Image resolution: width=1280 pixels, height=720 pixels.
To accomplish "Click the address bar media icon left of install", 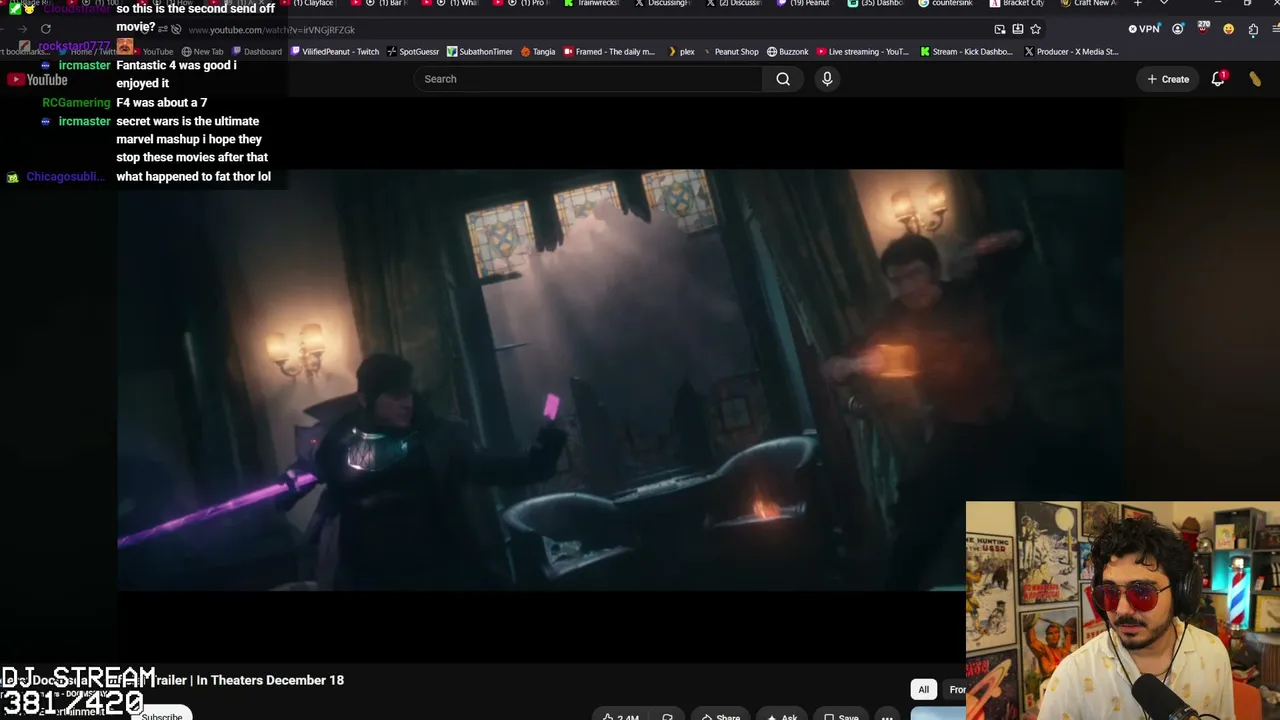I will (x=1000, y=29).
